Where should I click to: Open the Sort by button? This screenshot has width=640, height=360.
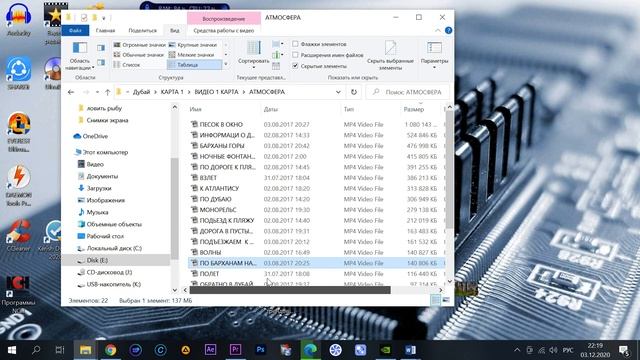point(253,55)
